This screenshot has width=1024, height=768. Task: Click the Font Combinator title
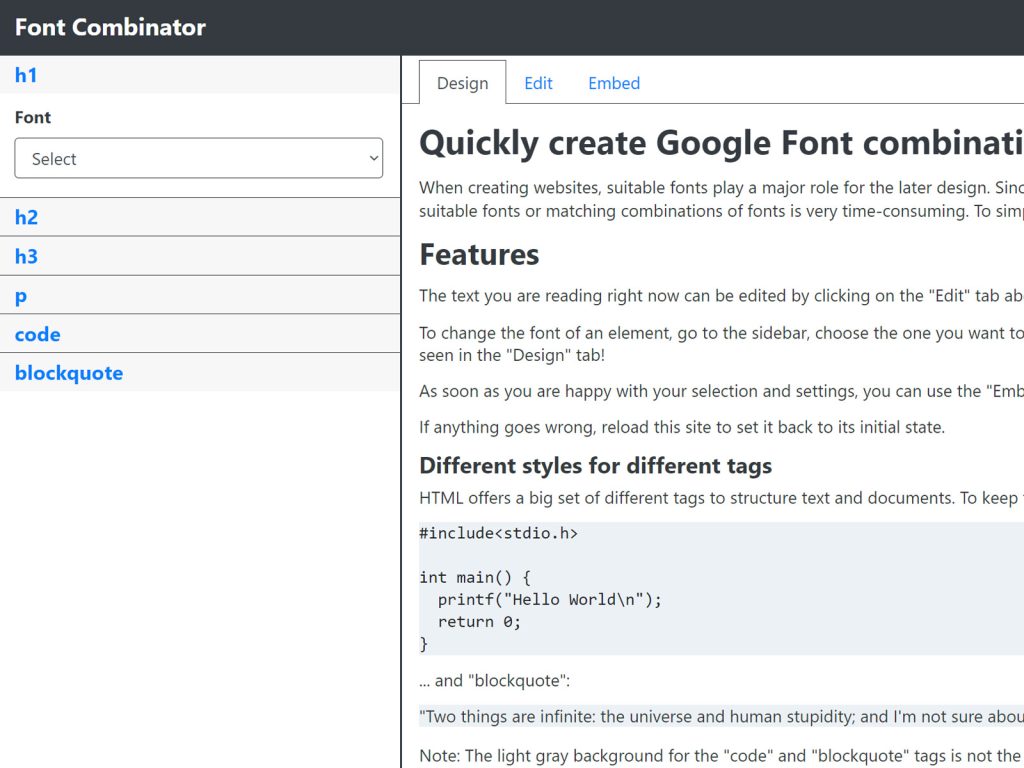coord(110,27)
